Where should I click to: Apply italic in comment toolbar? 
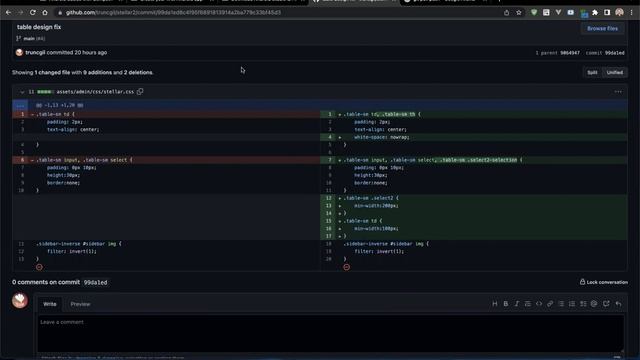[517, 304]
